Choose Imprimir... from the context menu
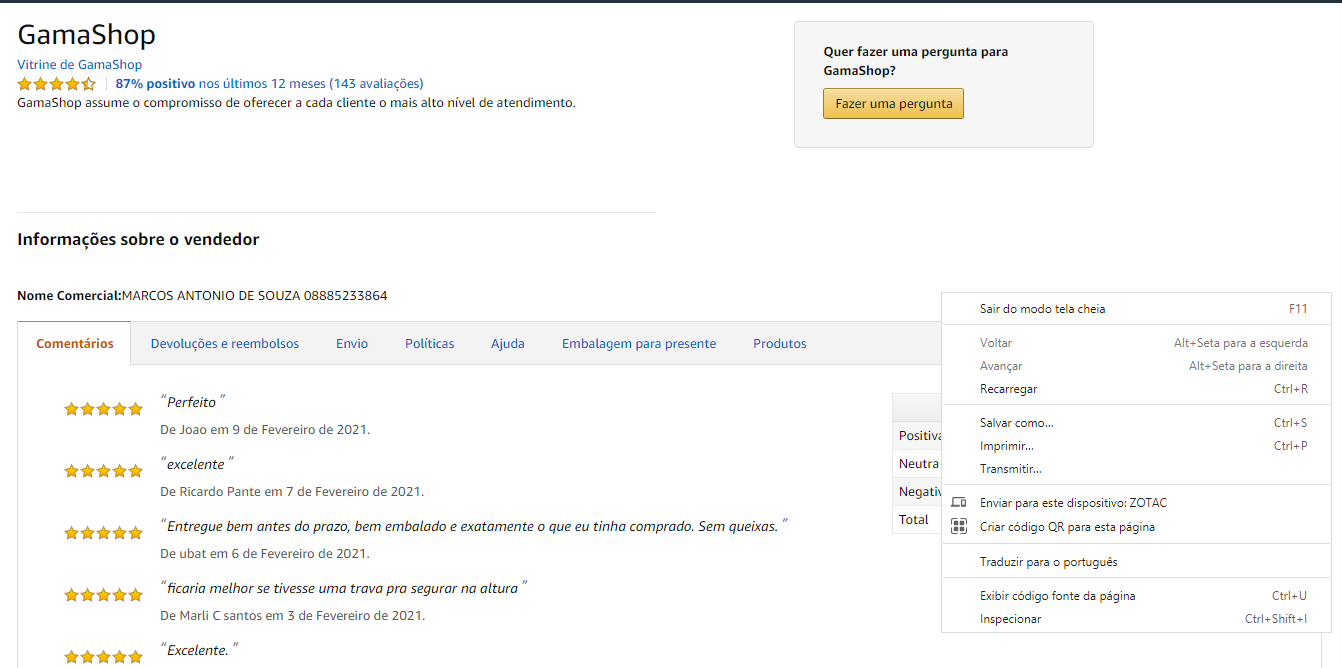The width and height of the screenshot is (1342, 668). (x=1006, y=446)
